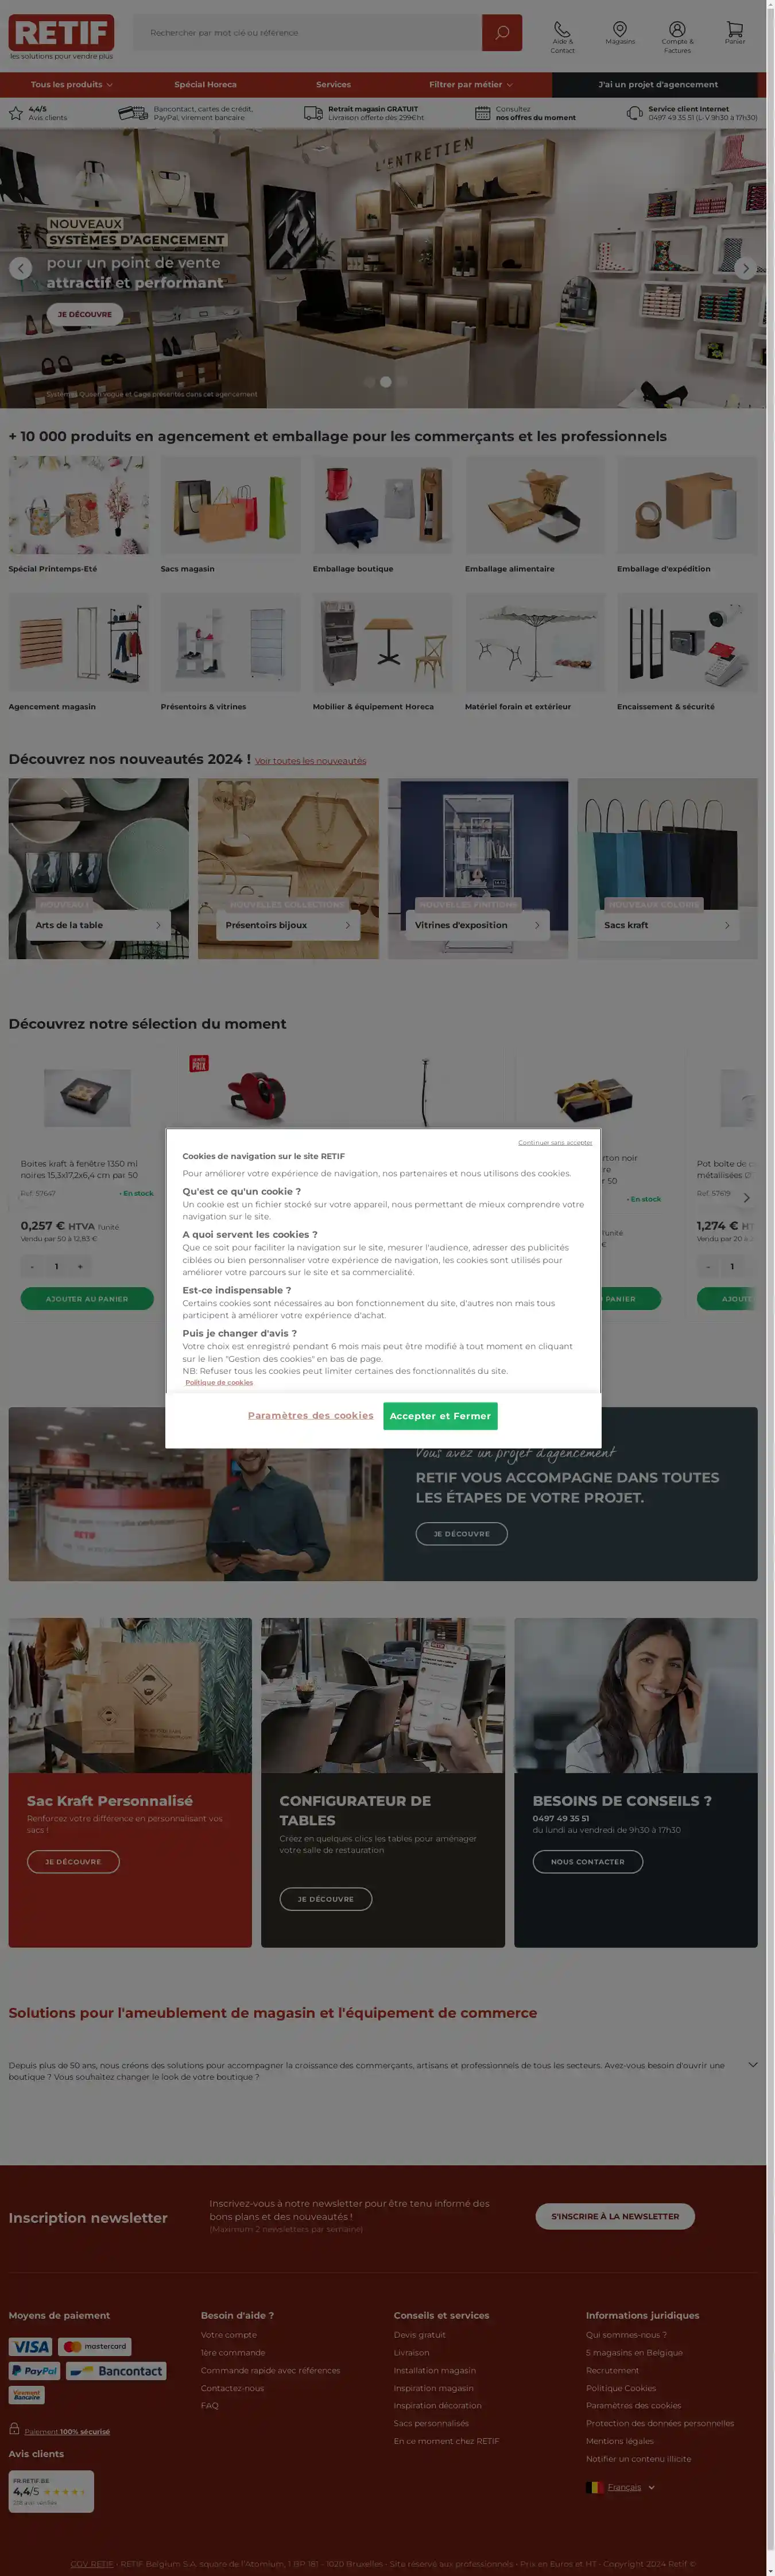The height and width of the screenshot is (2576, 775).
Task: Open the Spécial Horeca menu item
Action: tap(206, 85)
